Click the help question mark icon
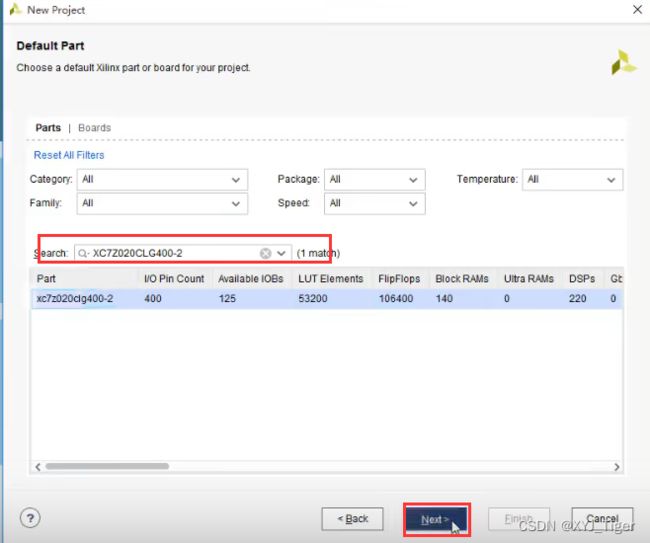The image size is (650, 543). (x=30, y=518)
